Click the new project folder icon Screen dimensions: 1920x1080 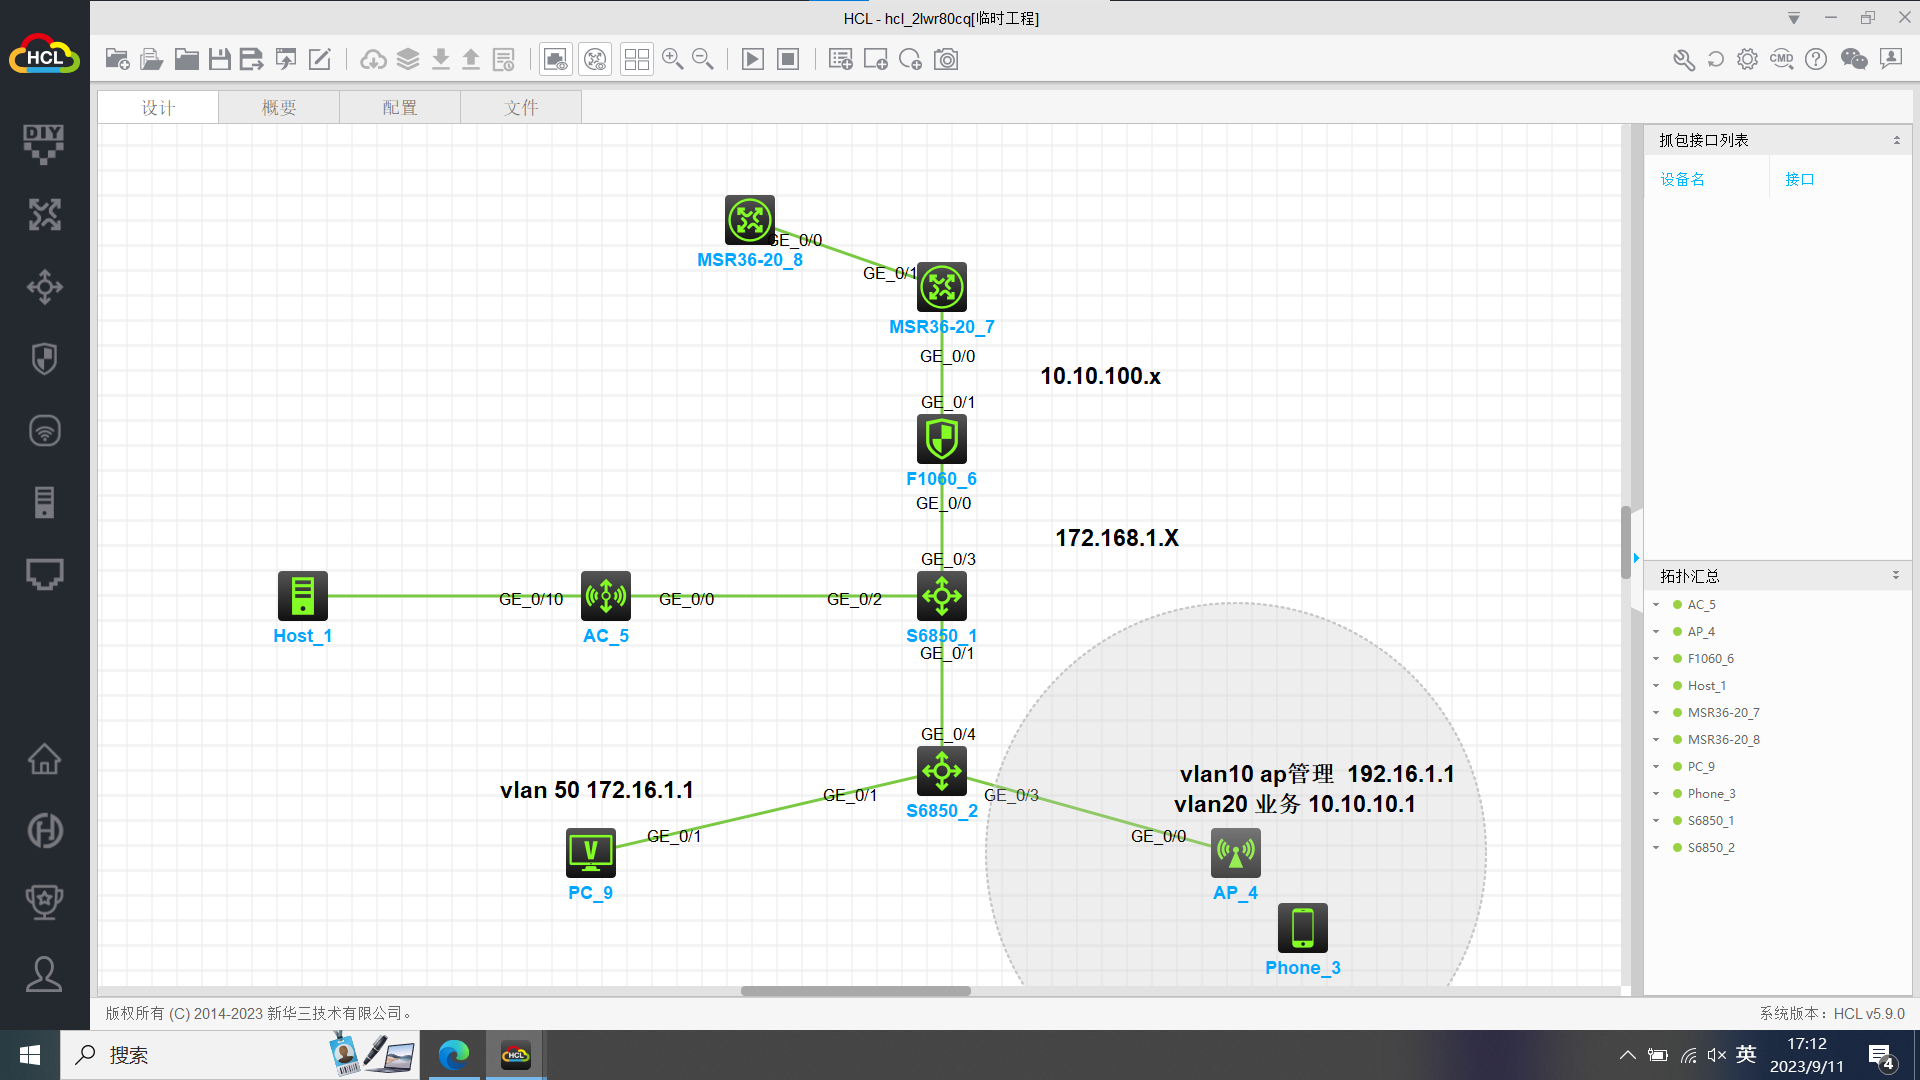(x=117, y=60)
